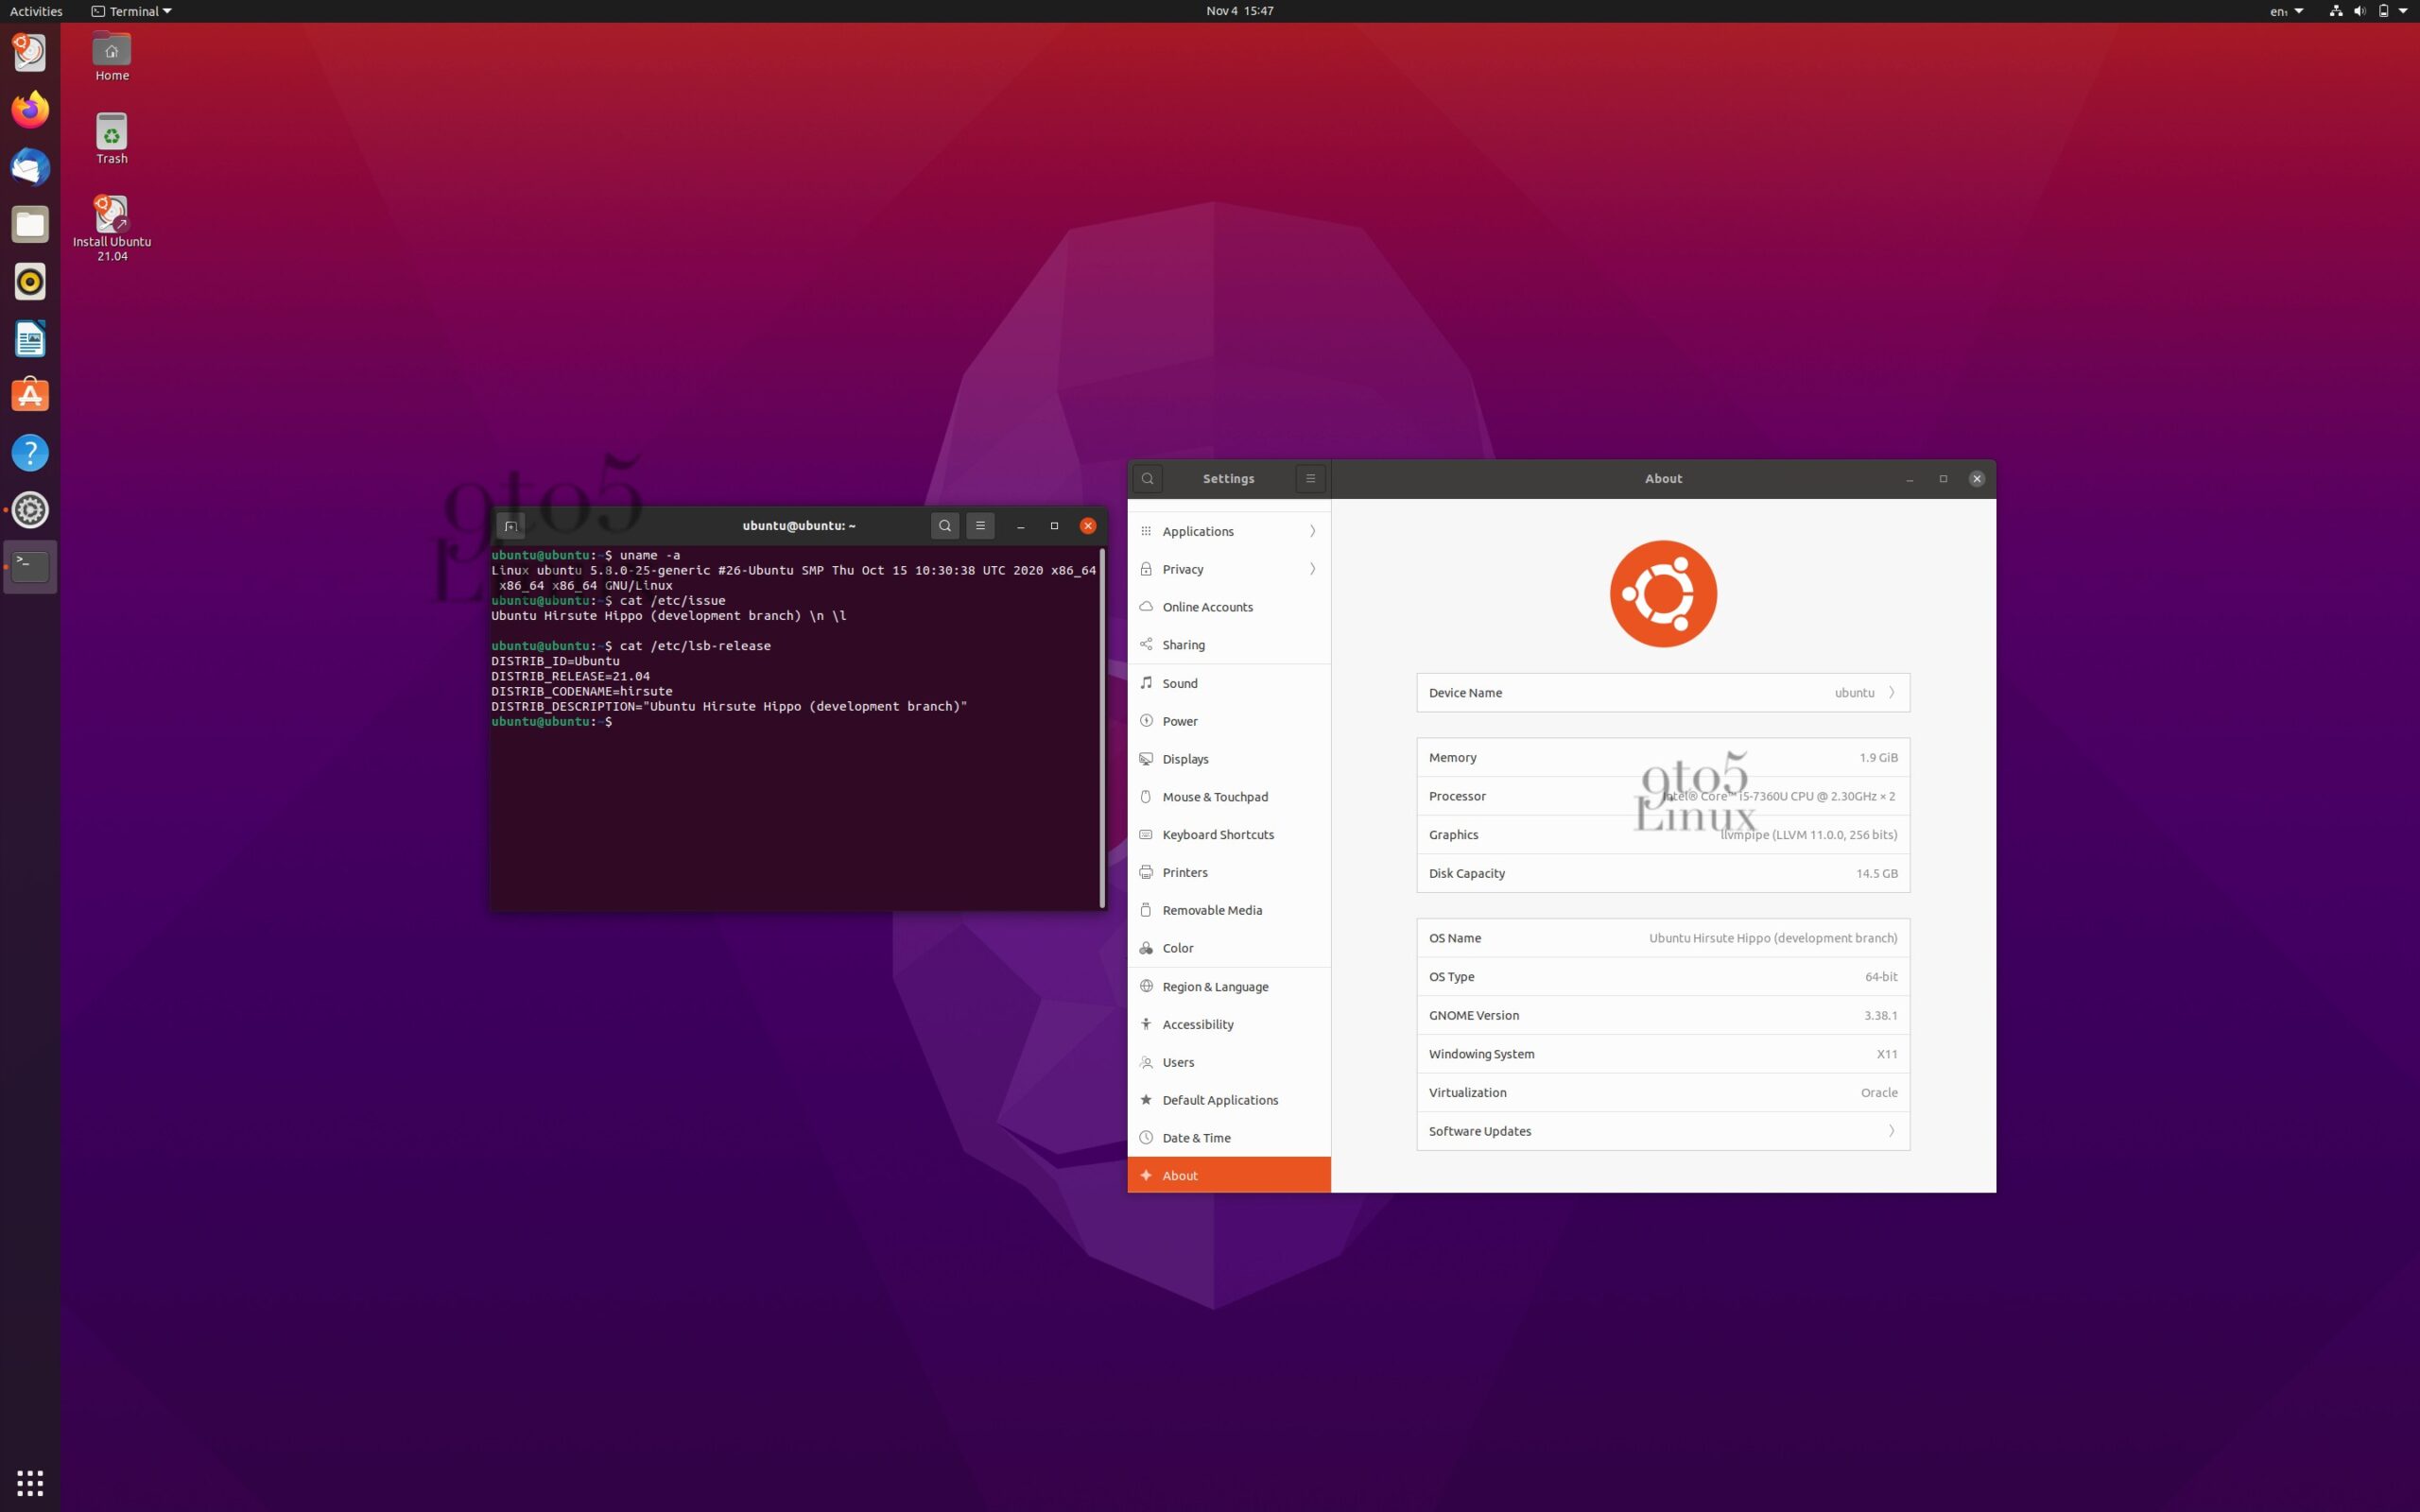
Task: Open Settings hamburger menu
Action: click(1310, 479)
